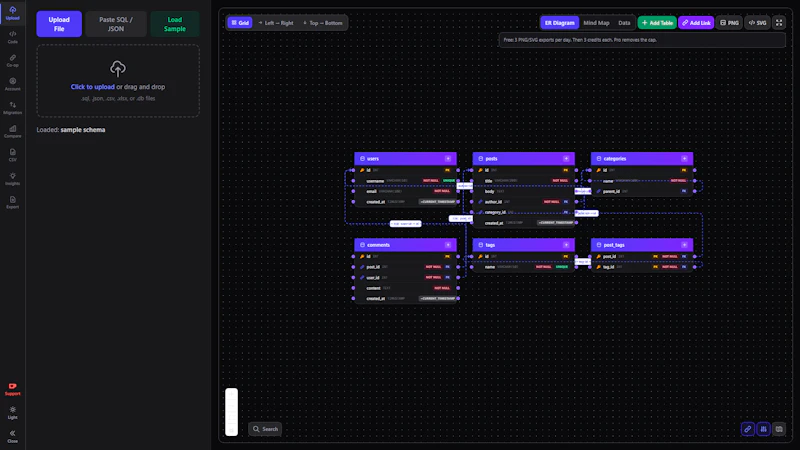Click the link icon on posts author_id row
Viewport: 800px width, 450px height.
480,202
